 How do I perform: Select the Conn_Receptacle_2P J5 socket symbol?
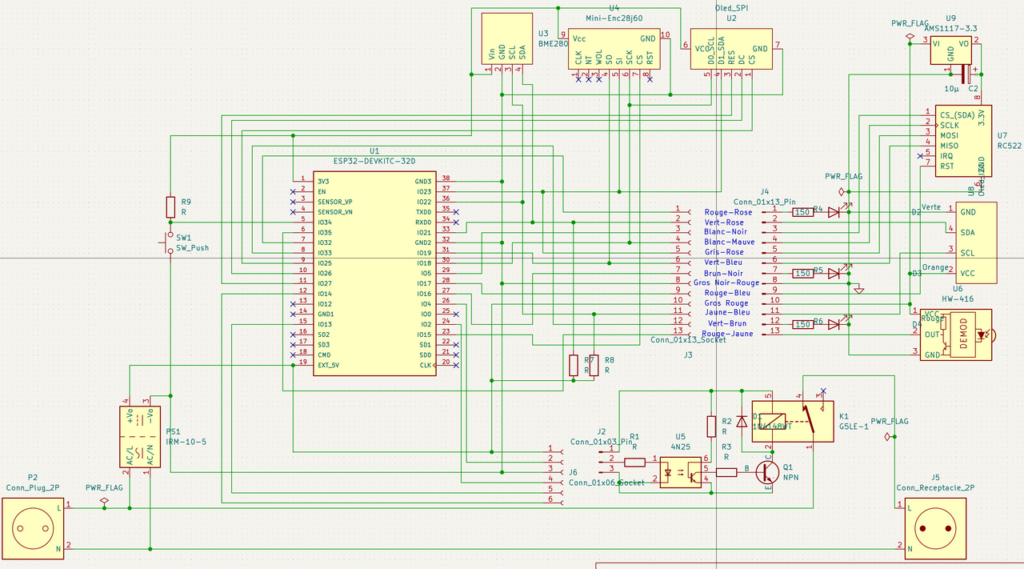pos(936,528)
